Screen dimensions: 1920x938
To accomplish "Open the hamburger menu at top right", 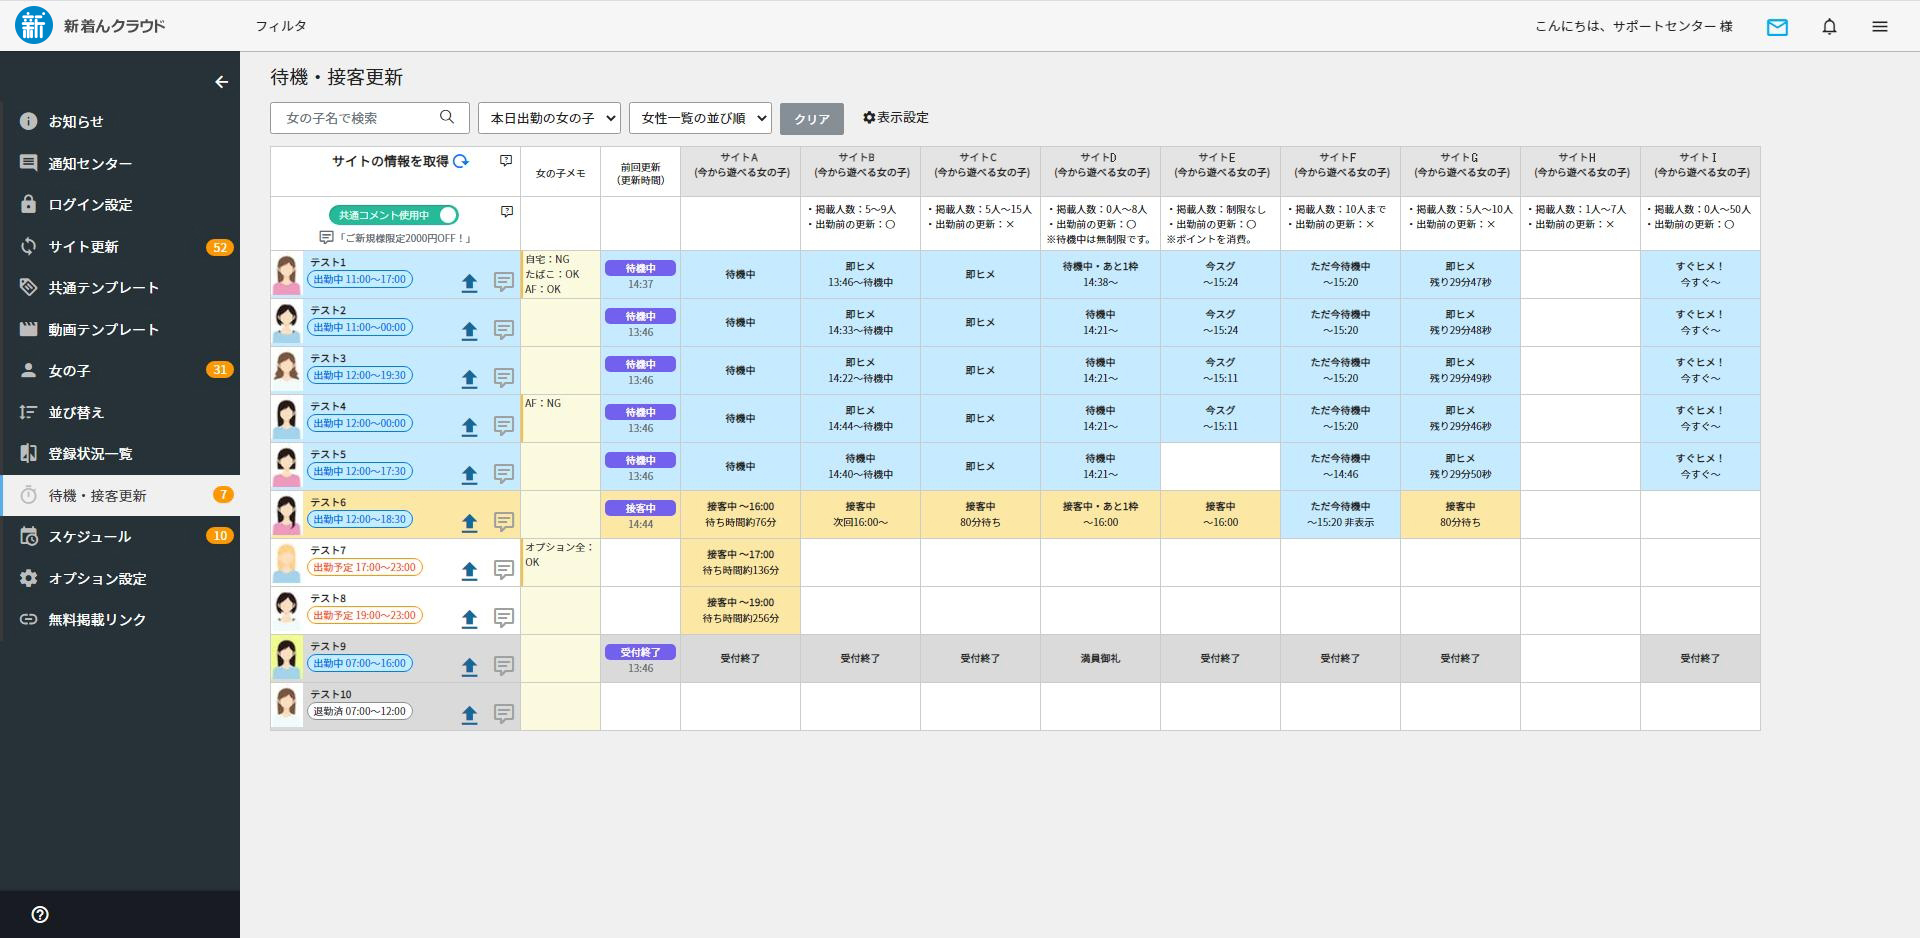I will pyautogui.click(x=1880, y=27).
